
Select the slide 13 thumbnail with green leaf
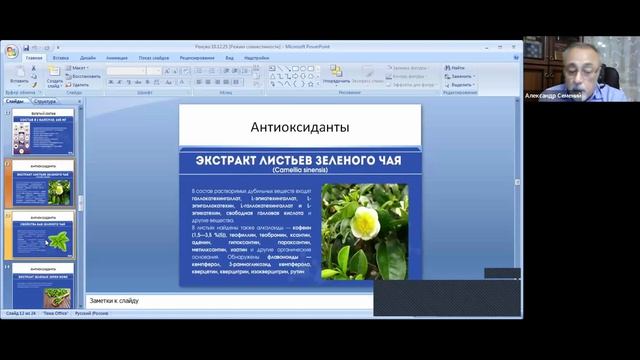43,235
